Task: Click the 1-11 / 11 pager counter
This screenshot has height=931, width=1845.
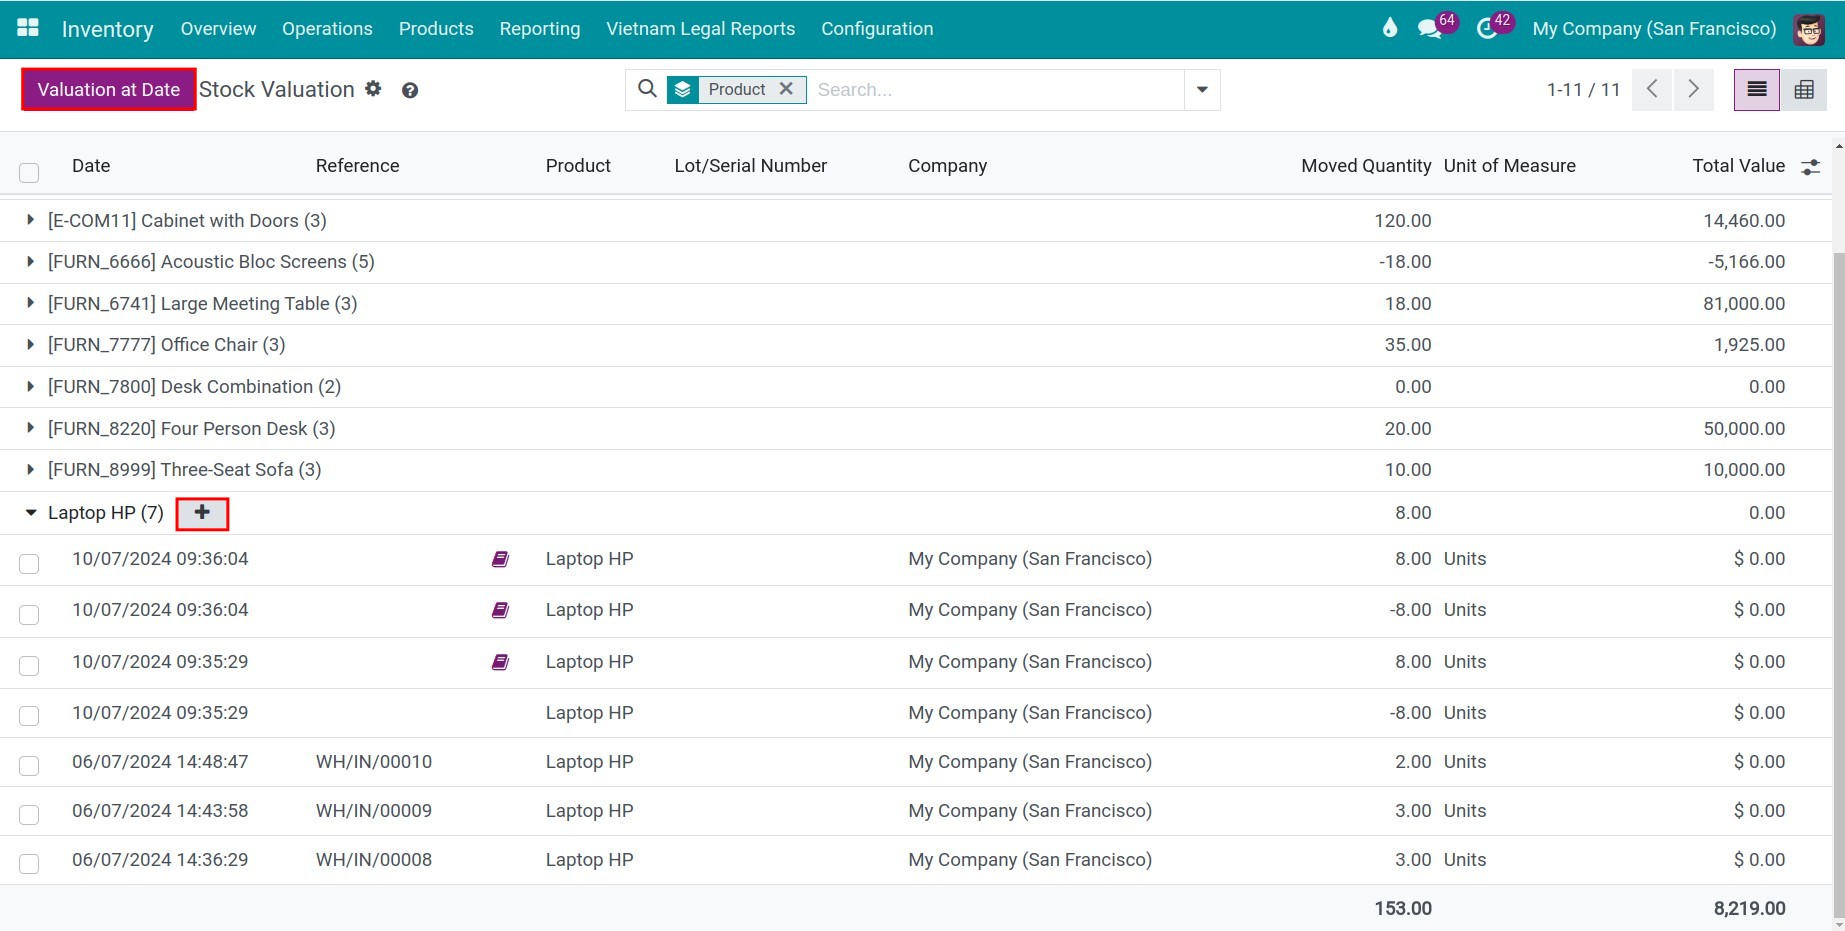Action: pyautogui.click(x=1583, y=90)
